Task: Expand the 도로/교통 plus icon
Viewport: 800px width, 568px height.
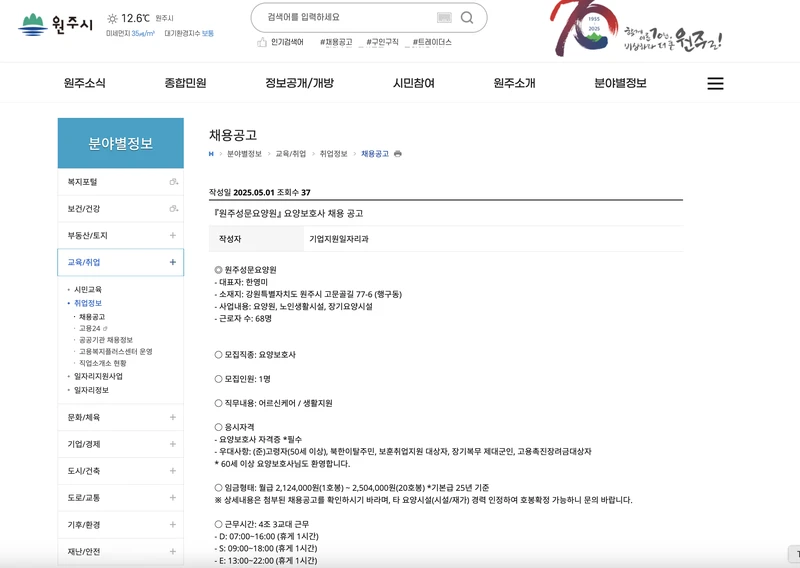Action: [173, 498]
